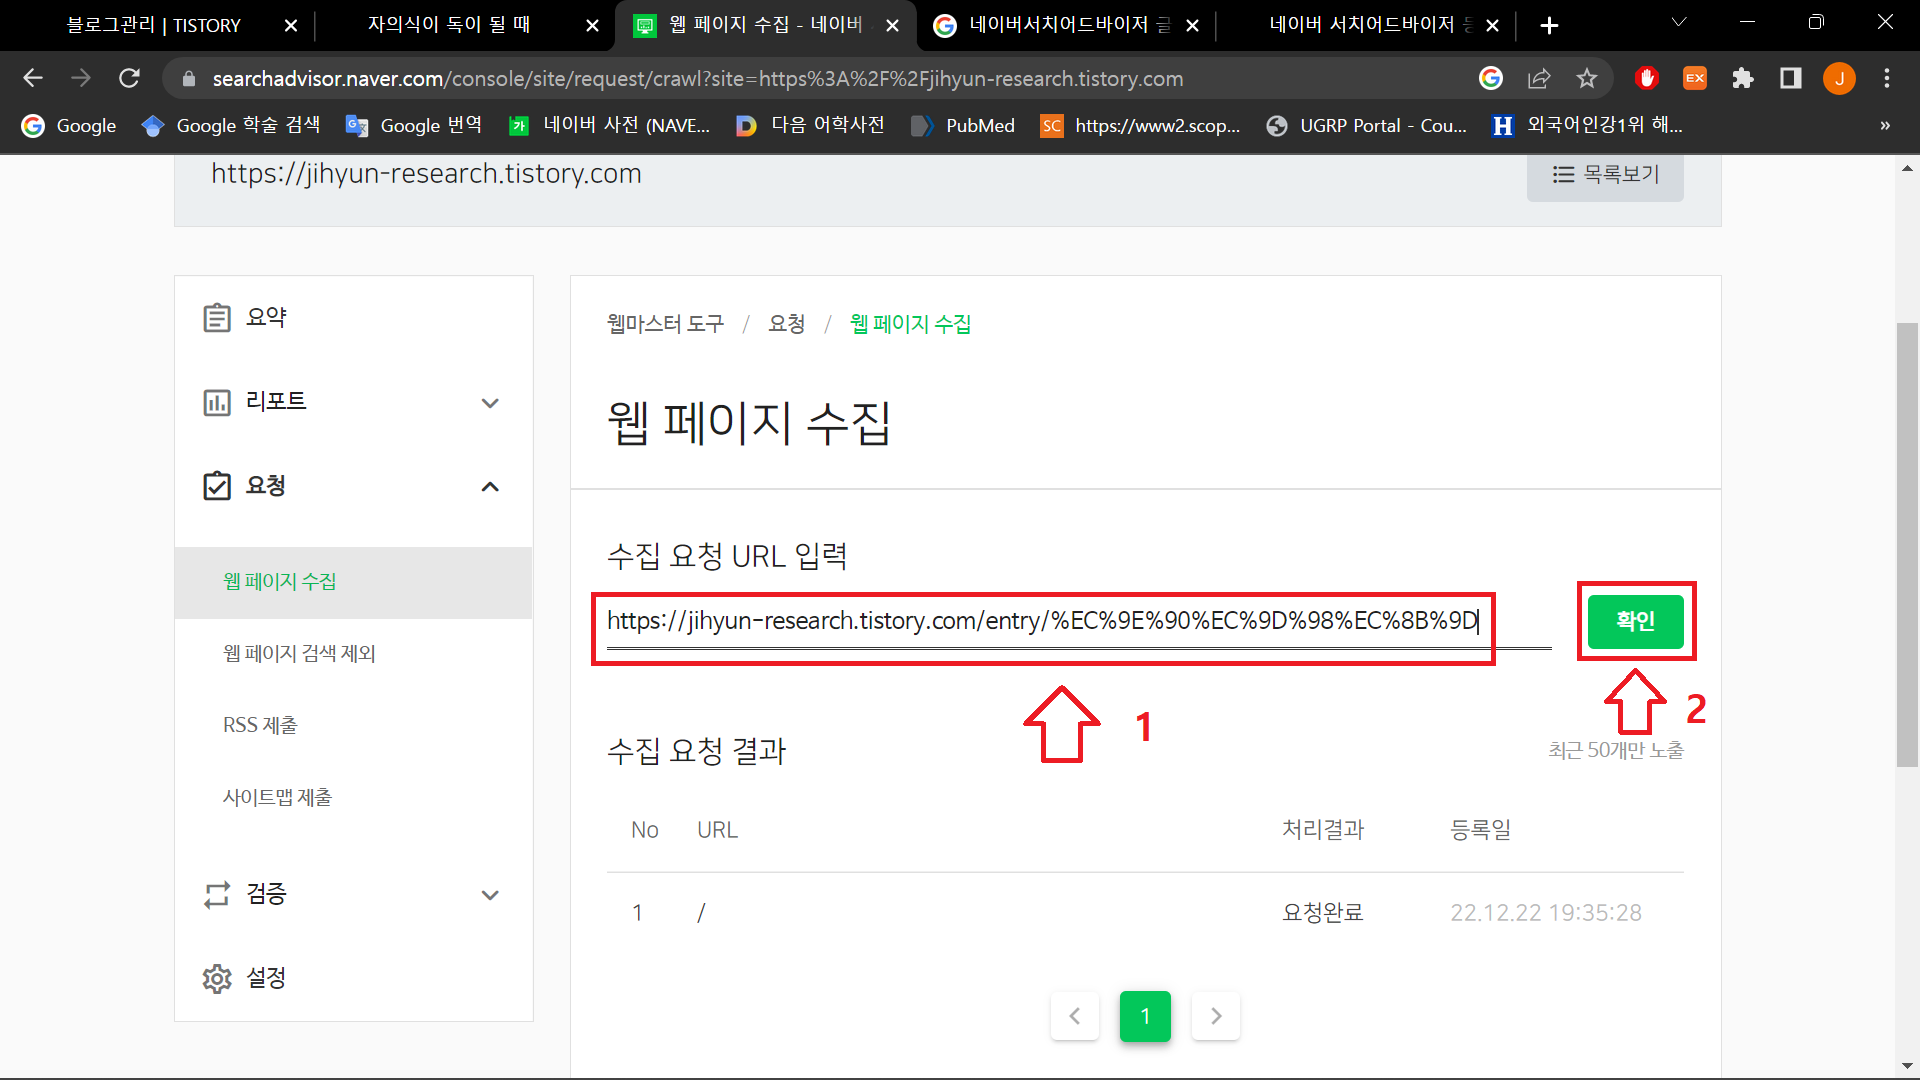Screen dimensions: 1920x1080
Task: Expand the 검증 section chevron
Action: (x=490, y=895)
